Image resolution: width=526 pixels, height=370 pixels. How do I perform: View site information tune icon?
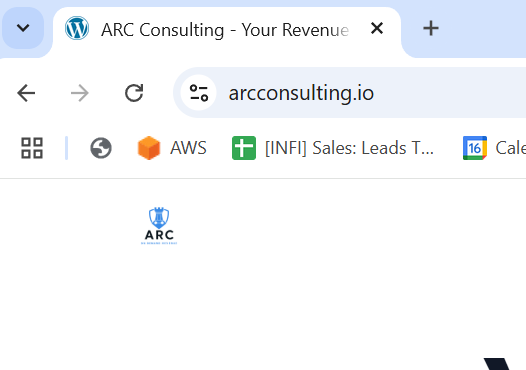[199, 93]
